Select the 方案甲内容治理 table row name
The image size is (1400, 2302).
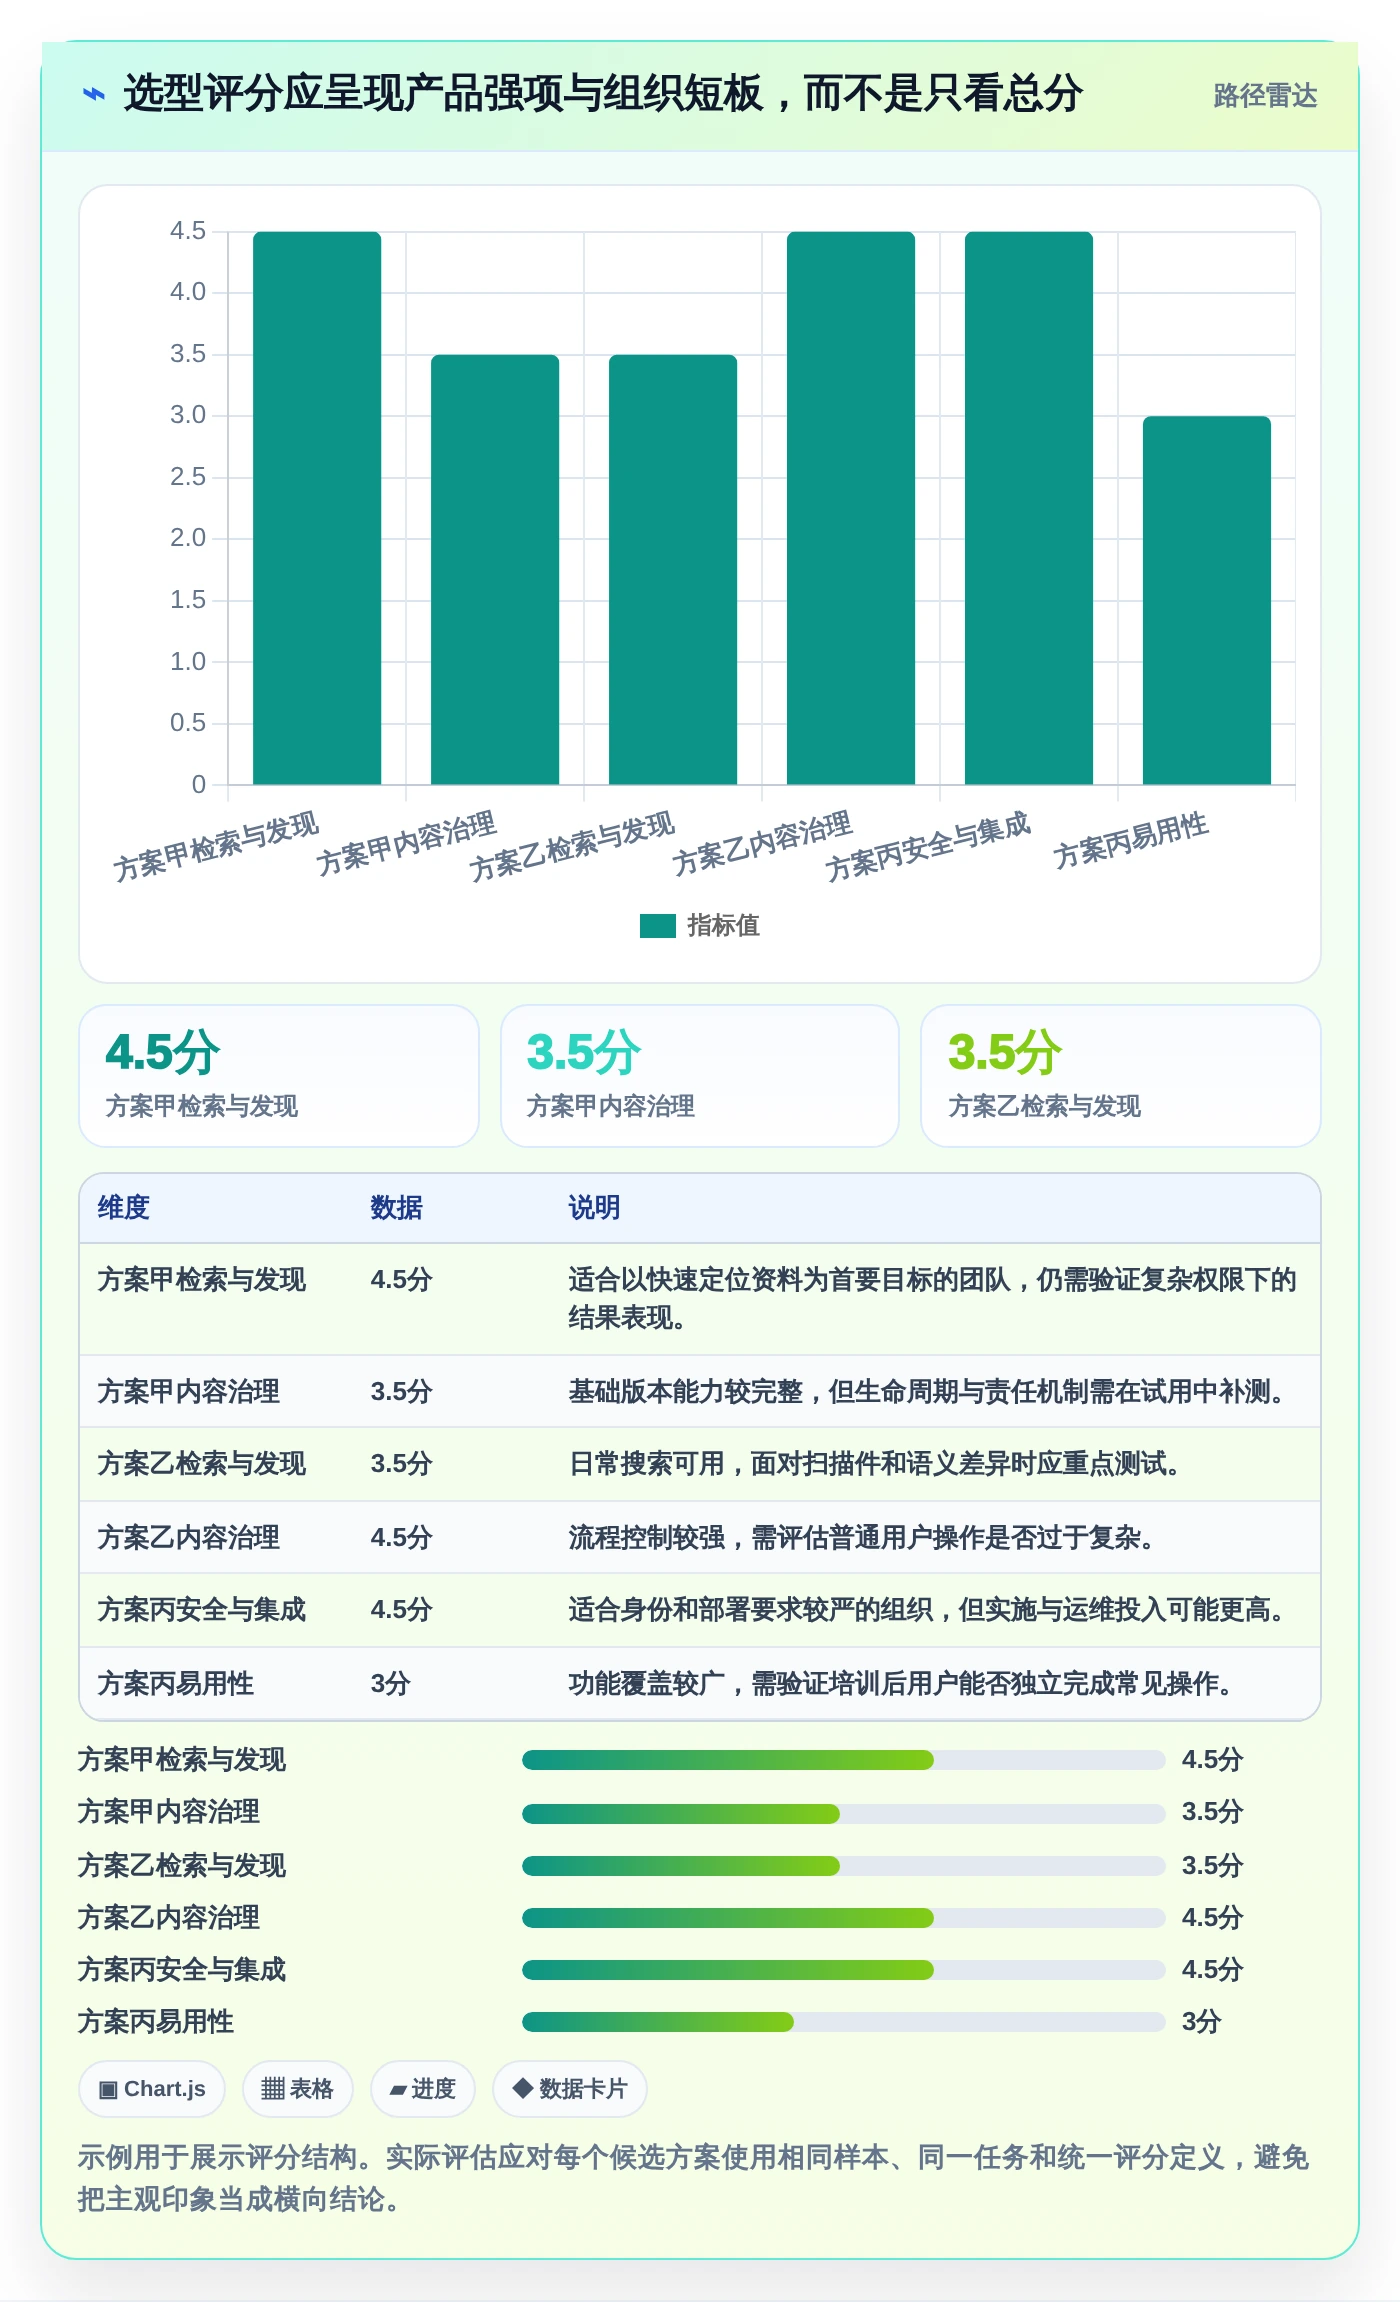pyautogui.click(x=189, y=1392)
